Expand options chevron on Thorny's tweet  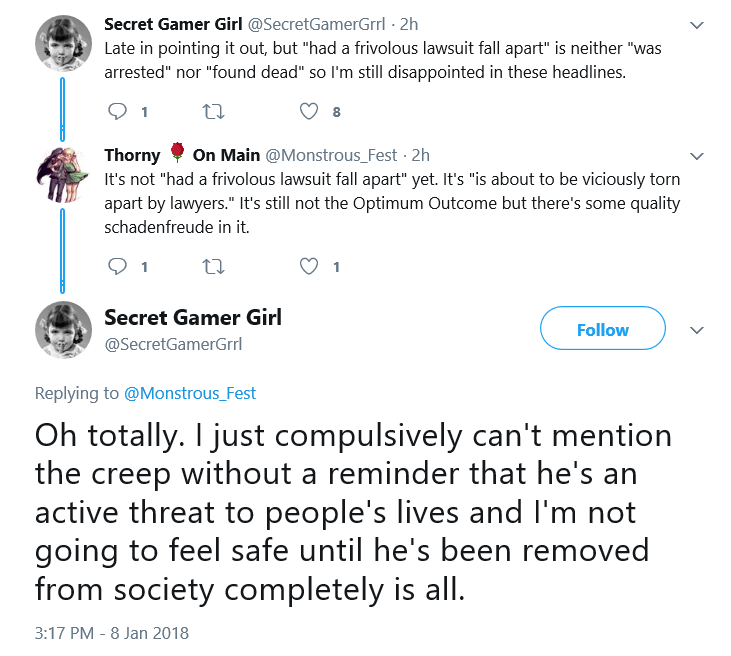(697, 156)
